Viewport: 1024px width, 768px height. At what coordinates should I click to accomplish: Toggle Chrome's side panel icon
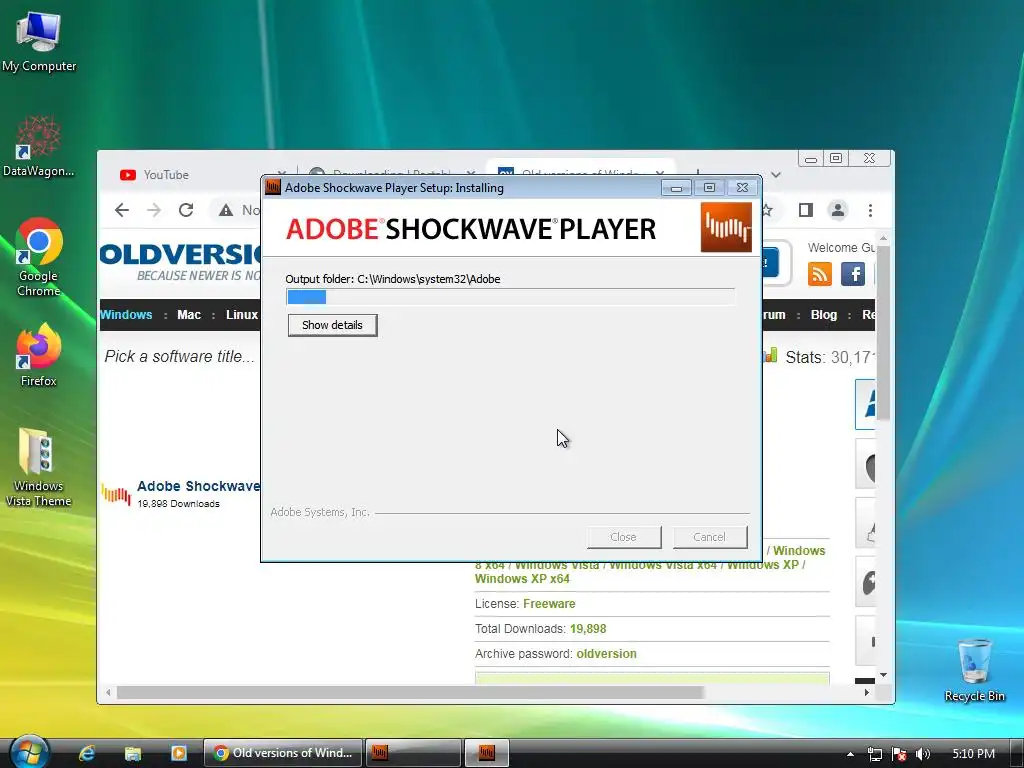[806, 210]
